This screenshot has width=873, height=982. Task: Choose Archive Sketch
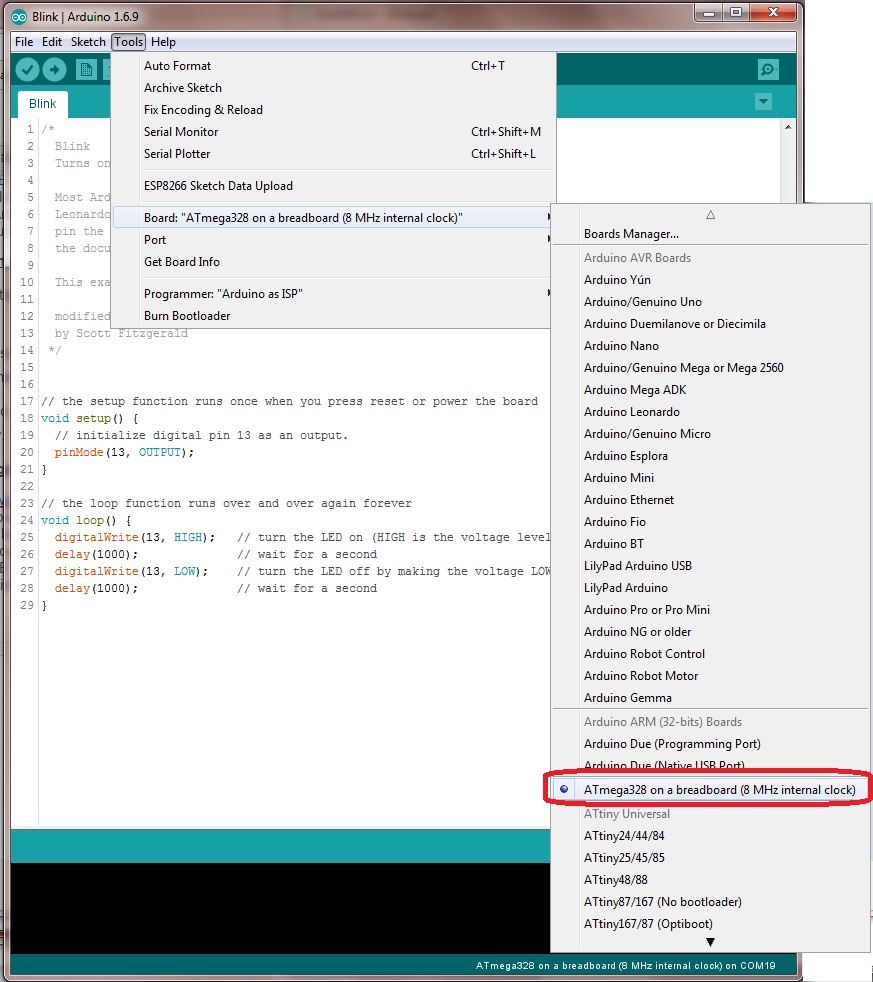coord(333,88)
